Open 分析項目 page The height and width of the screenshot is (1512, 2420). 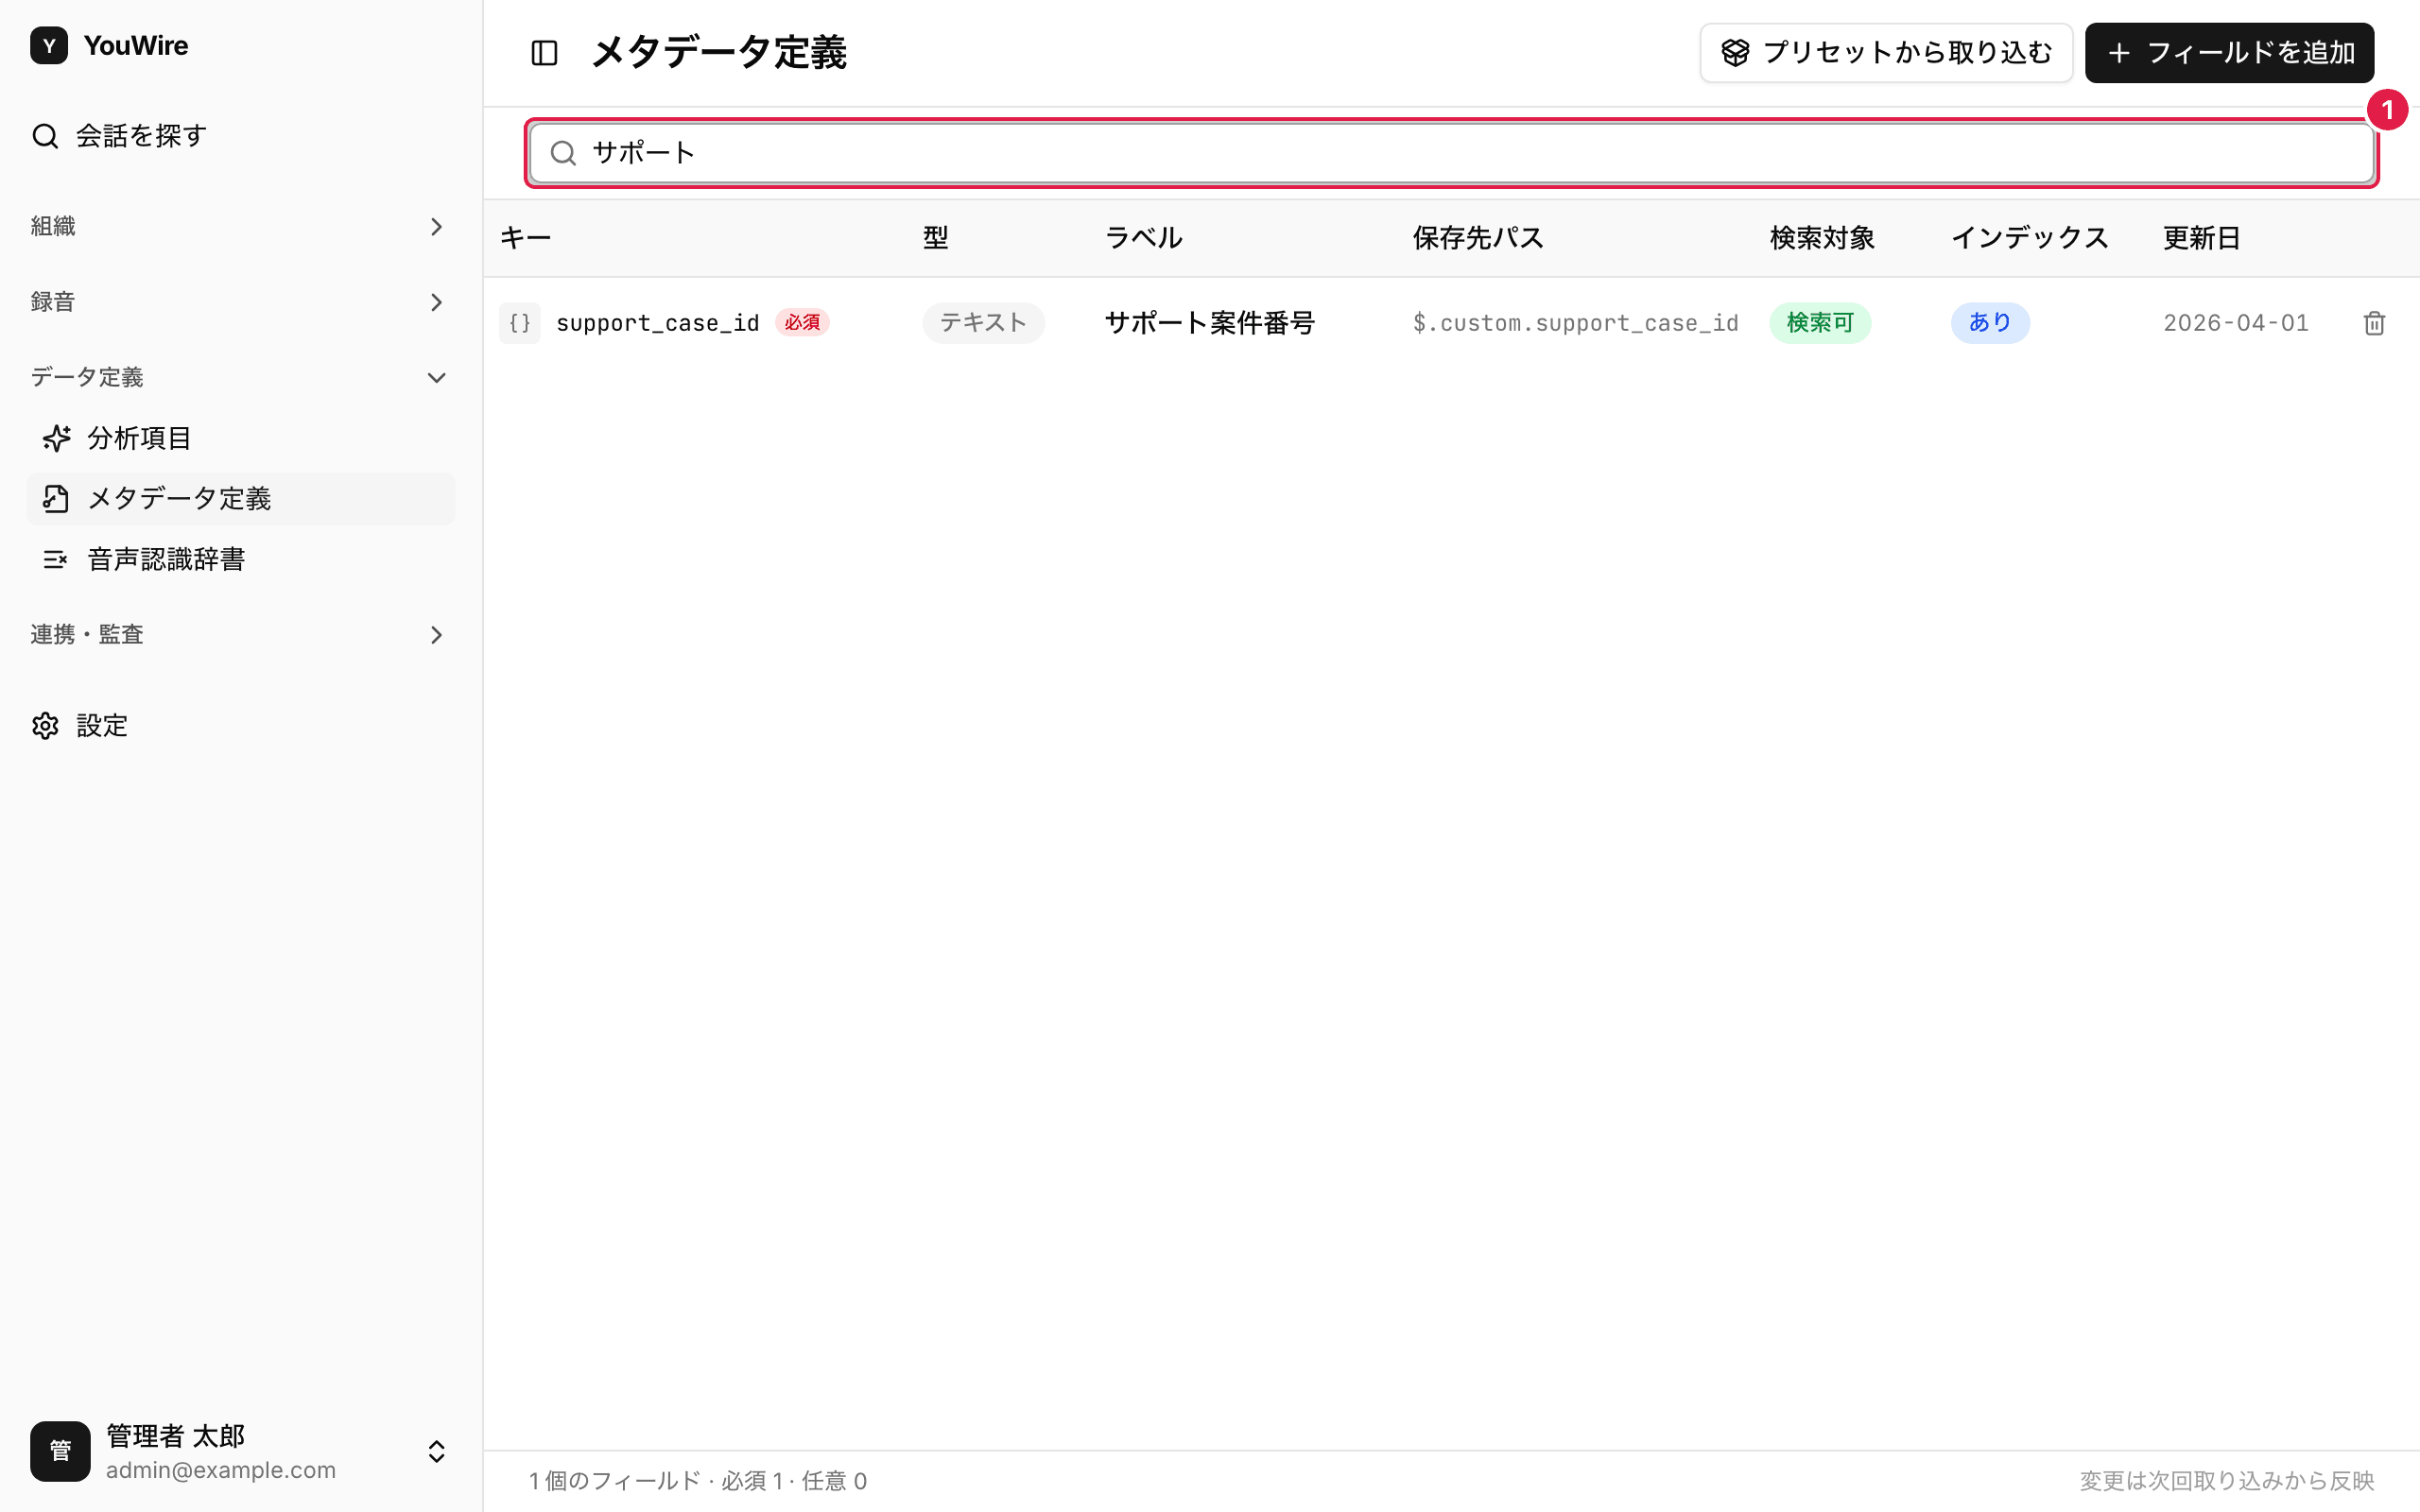[x=240, y=438]
